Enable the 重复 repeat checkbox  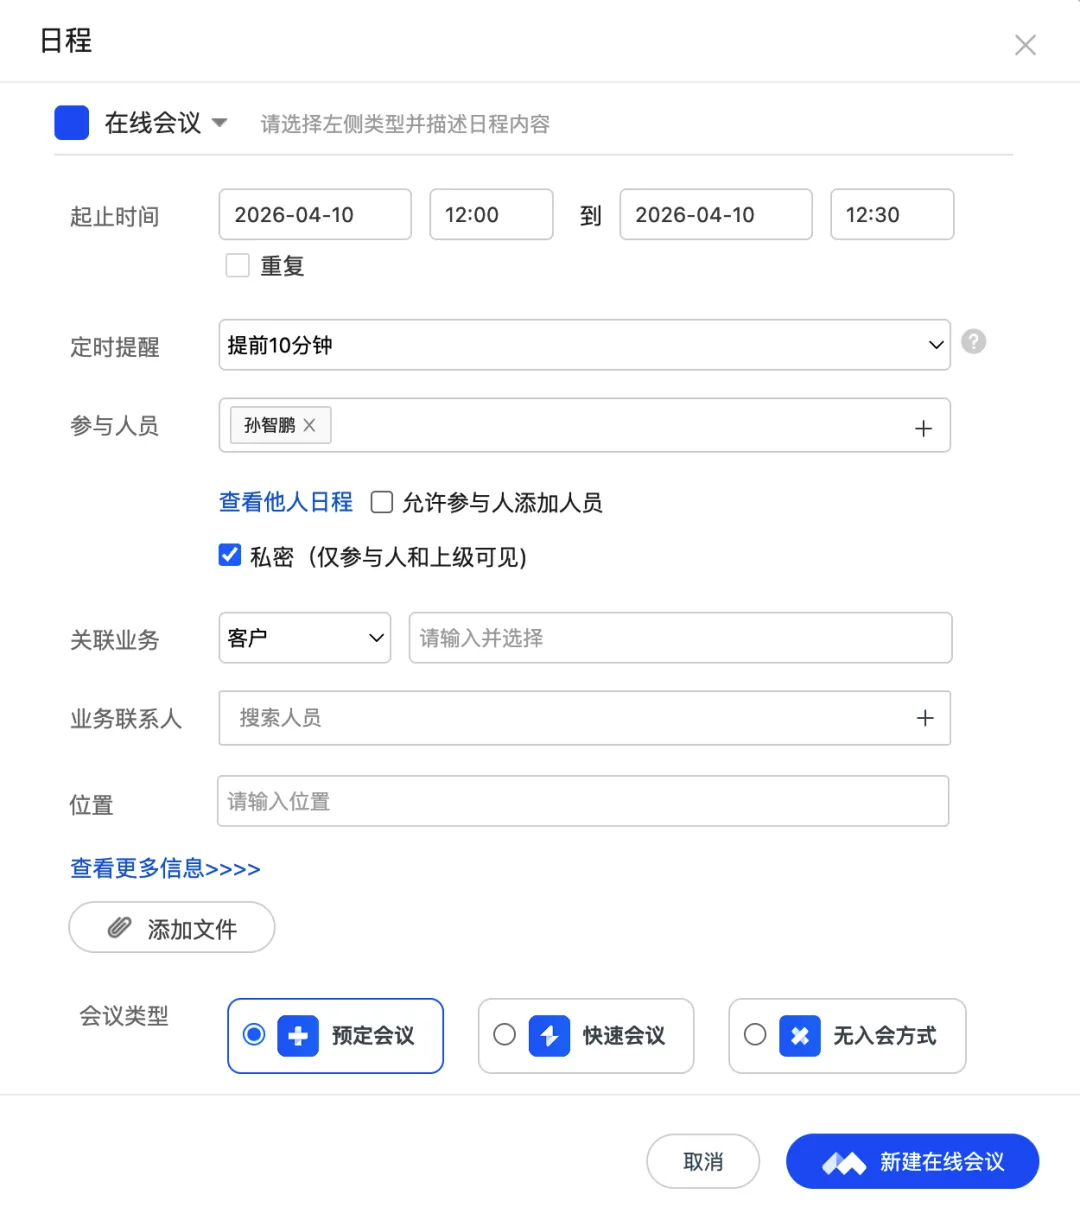(x=238, y=265)
